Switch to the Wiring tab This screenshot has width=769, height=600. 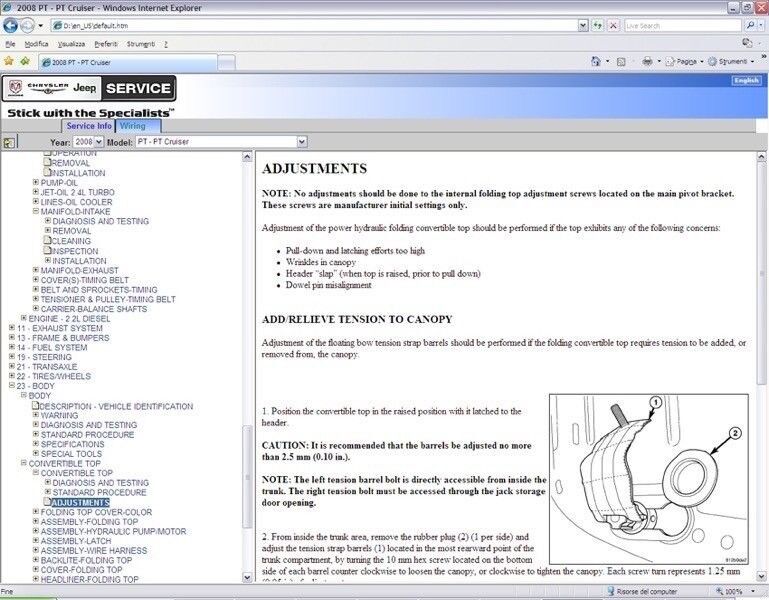pos(132,126)
